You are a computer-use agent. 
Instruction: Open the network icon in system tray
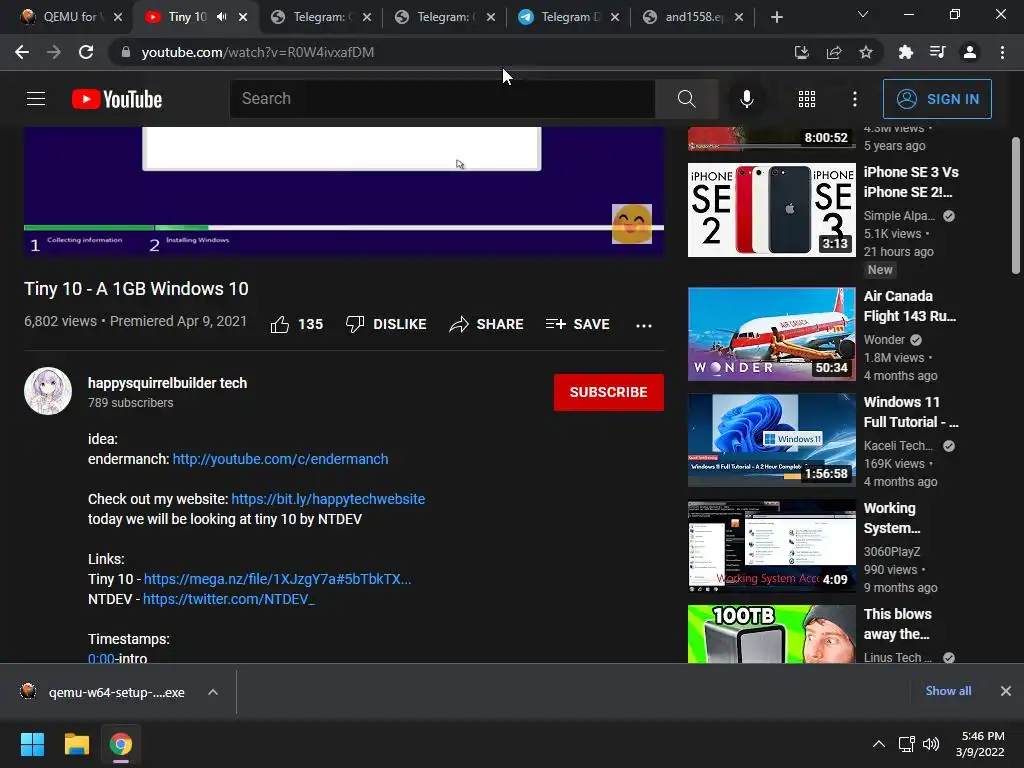(x=906, y=744)
